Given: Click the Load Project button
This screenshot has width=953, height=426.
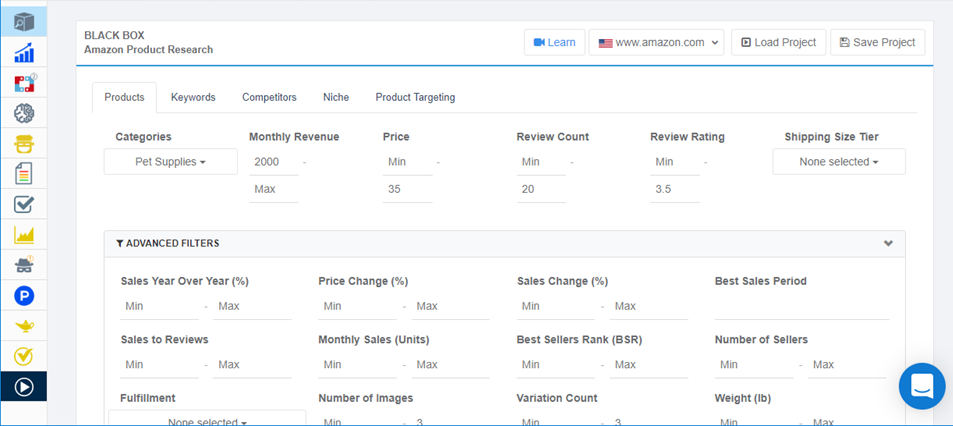Looking at the screenshot, I should click(779, 43).
